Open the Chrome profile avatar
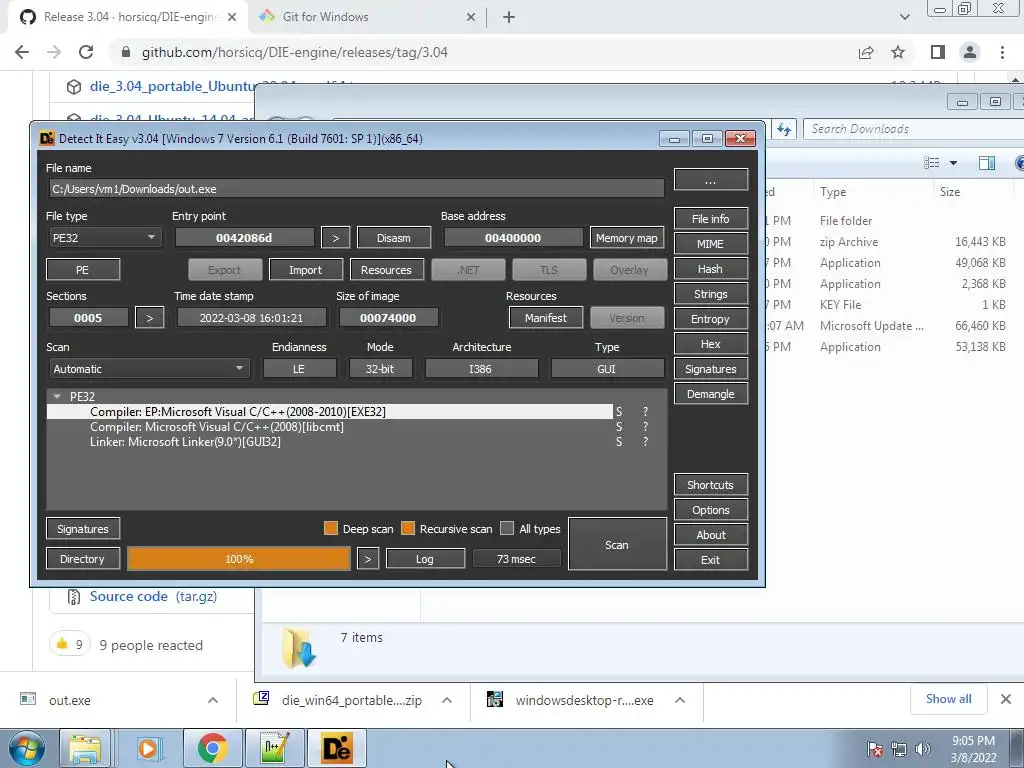The height and width of the screenshot is (768, 1024). pos(970,52)
